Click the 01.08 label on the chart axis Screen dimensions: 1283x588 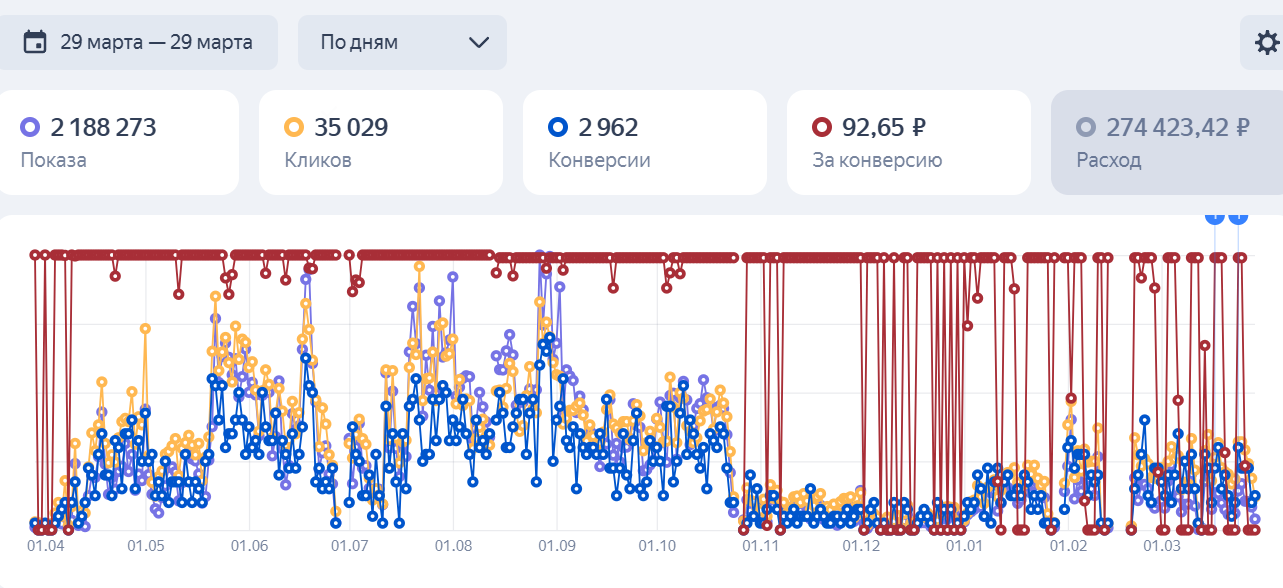[x=453, y=547]
